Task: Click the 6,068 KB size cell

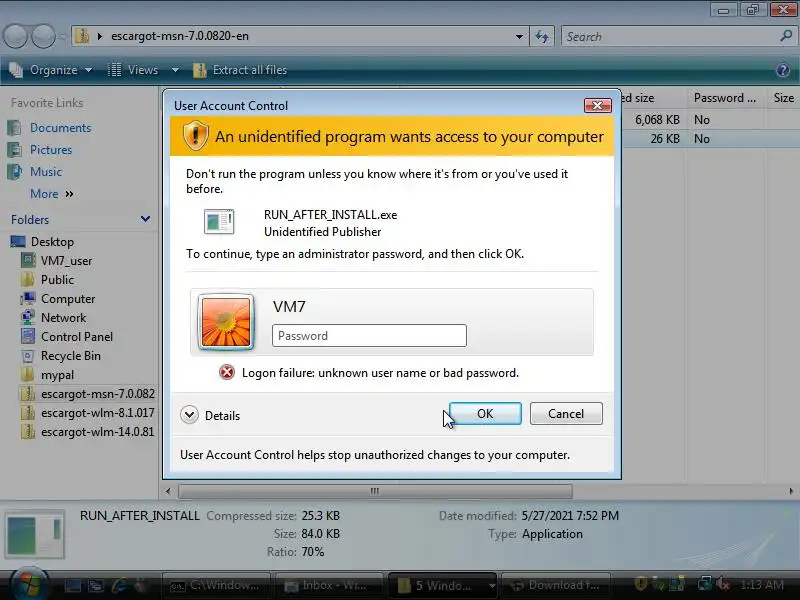Action: point(657,119)
